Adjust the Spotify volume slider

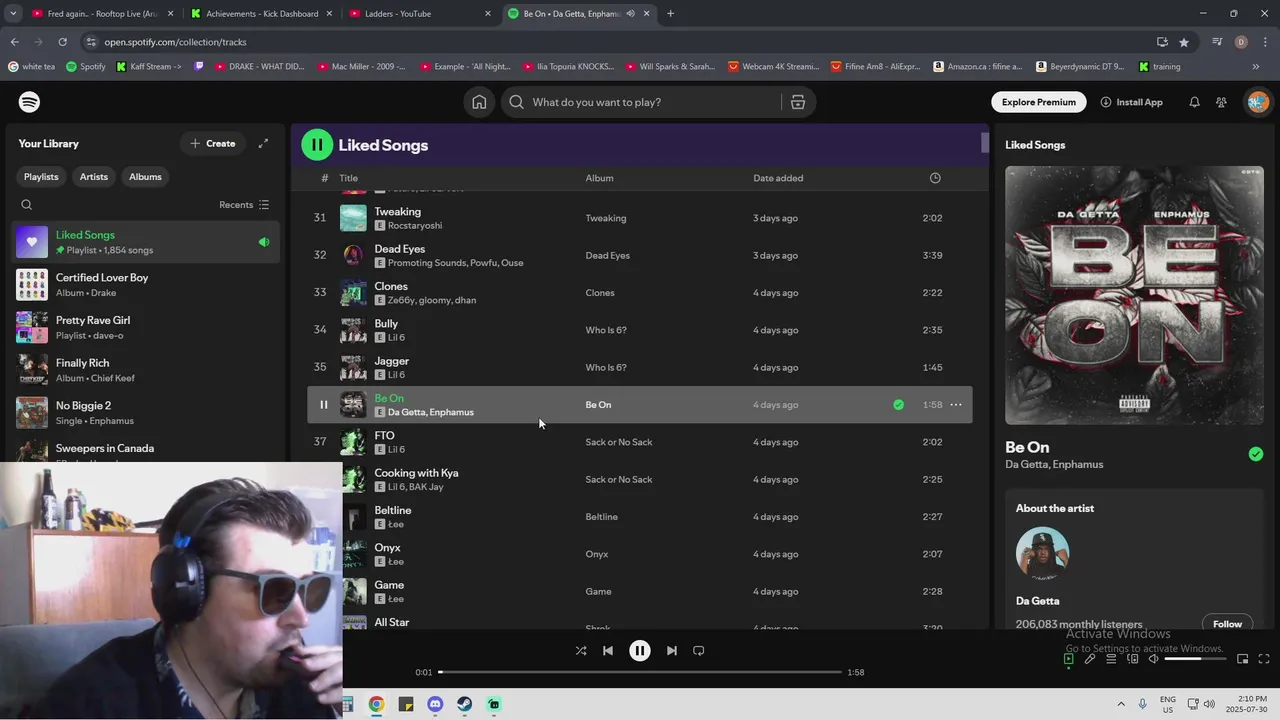[1195, 659]
